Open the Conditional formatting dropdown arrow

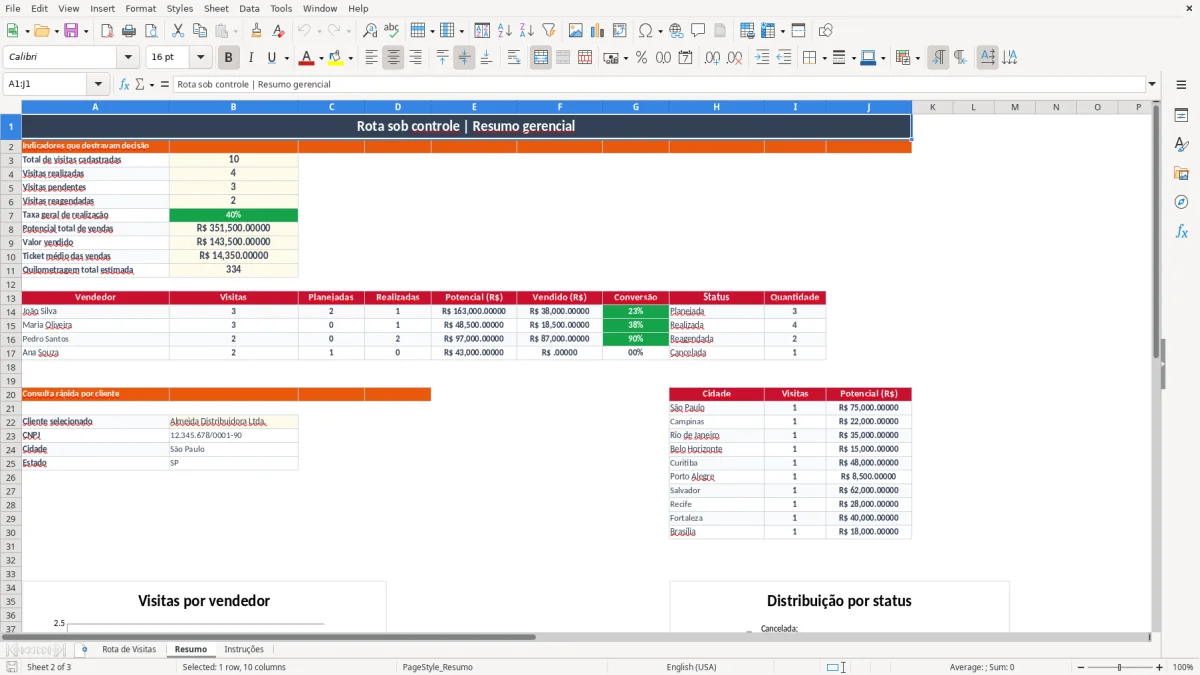pyautogui.click(x=917, y=58)
